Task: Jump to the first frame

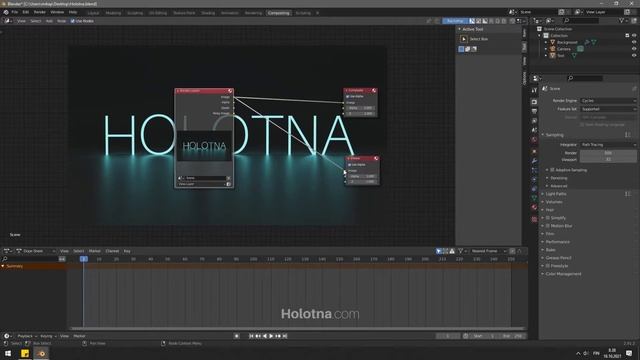Action: click(251, 336)
